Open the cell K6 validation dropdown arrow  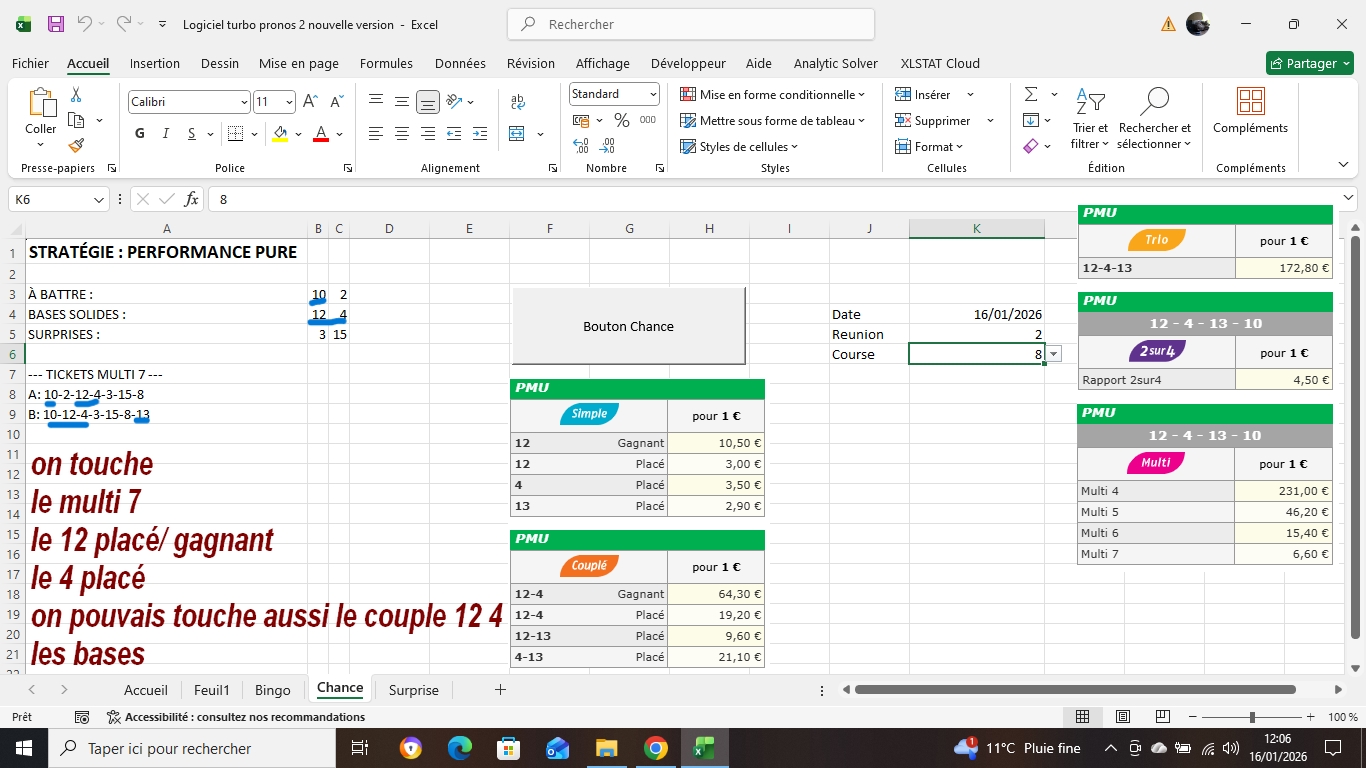1054,354
